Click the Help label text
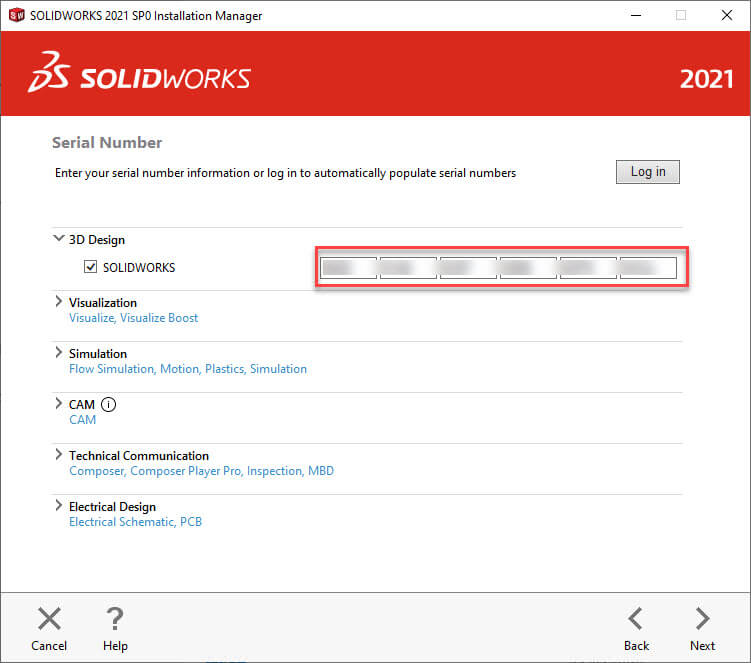Viewport: 751px width, 663px height. tap(115, 646)
